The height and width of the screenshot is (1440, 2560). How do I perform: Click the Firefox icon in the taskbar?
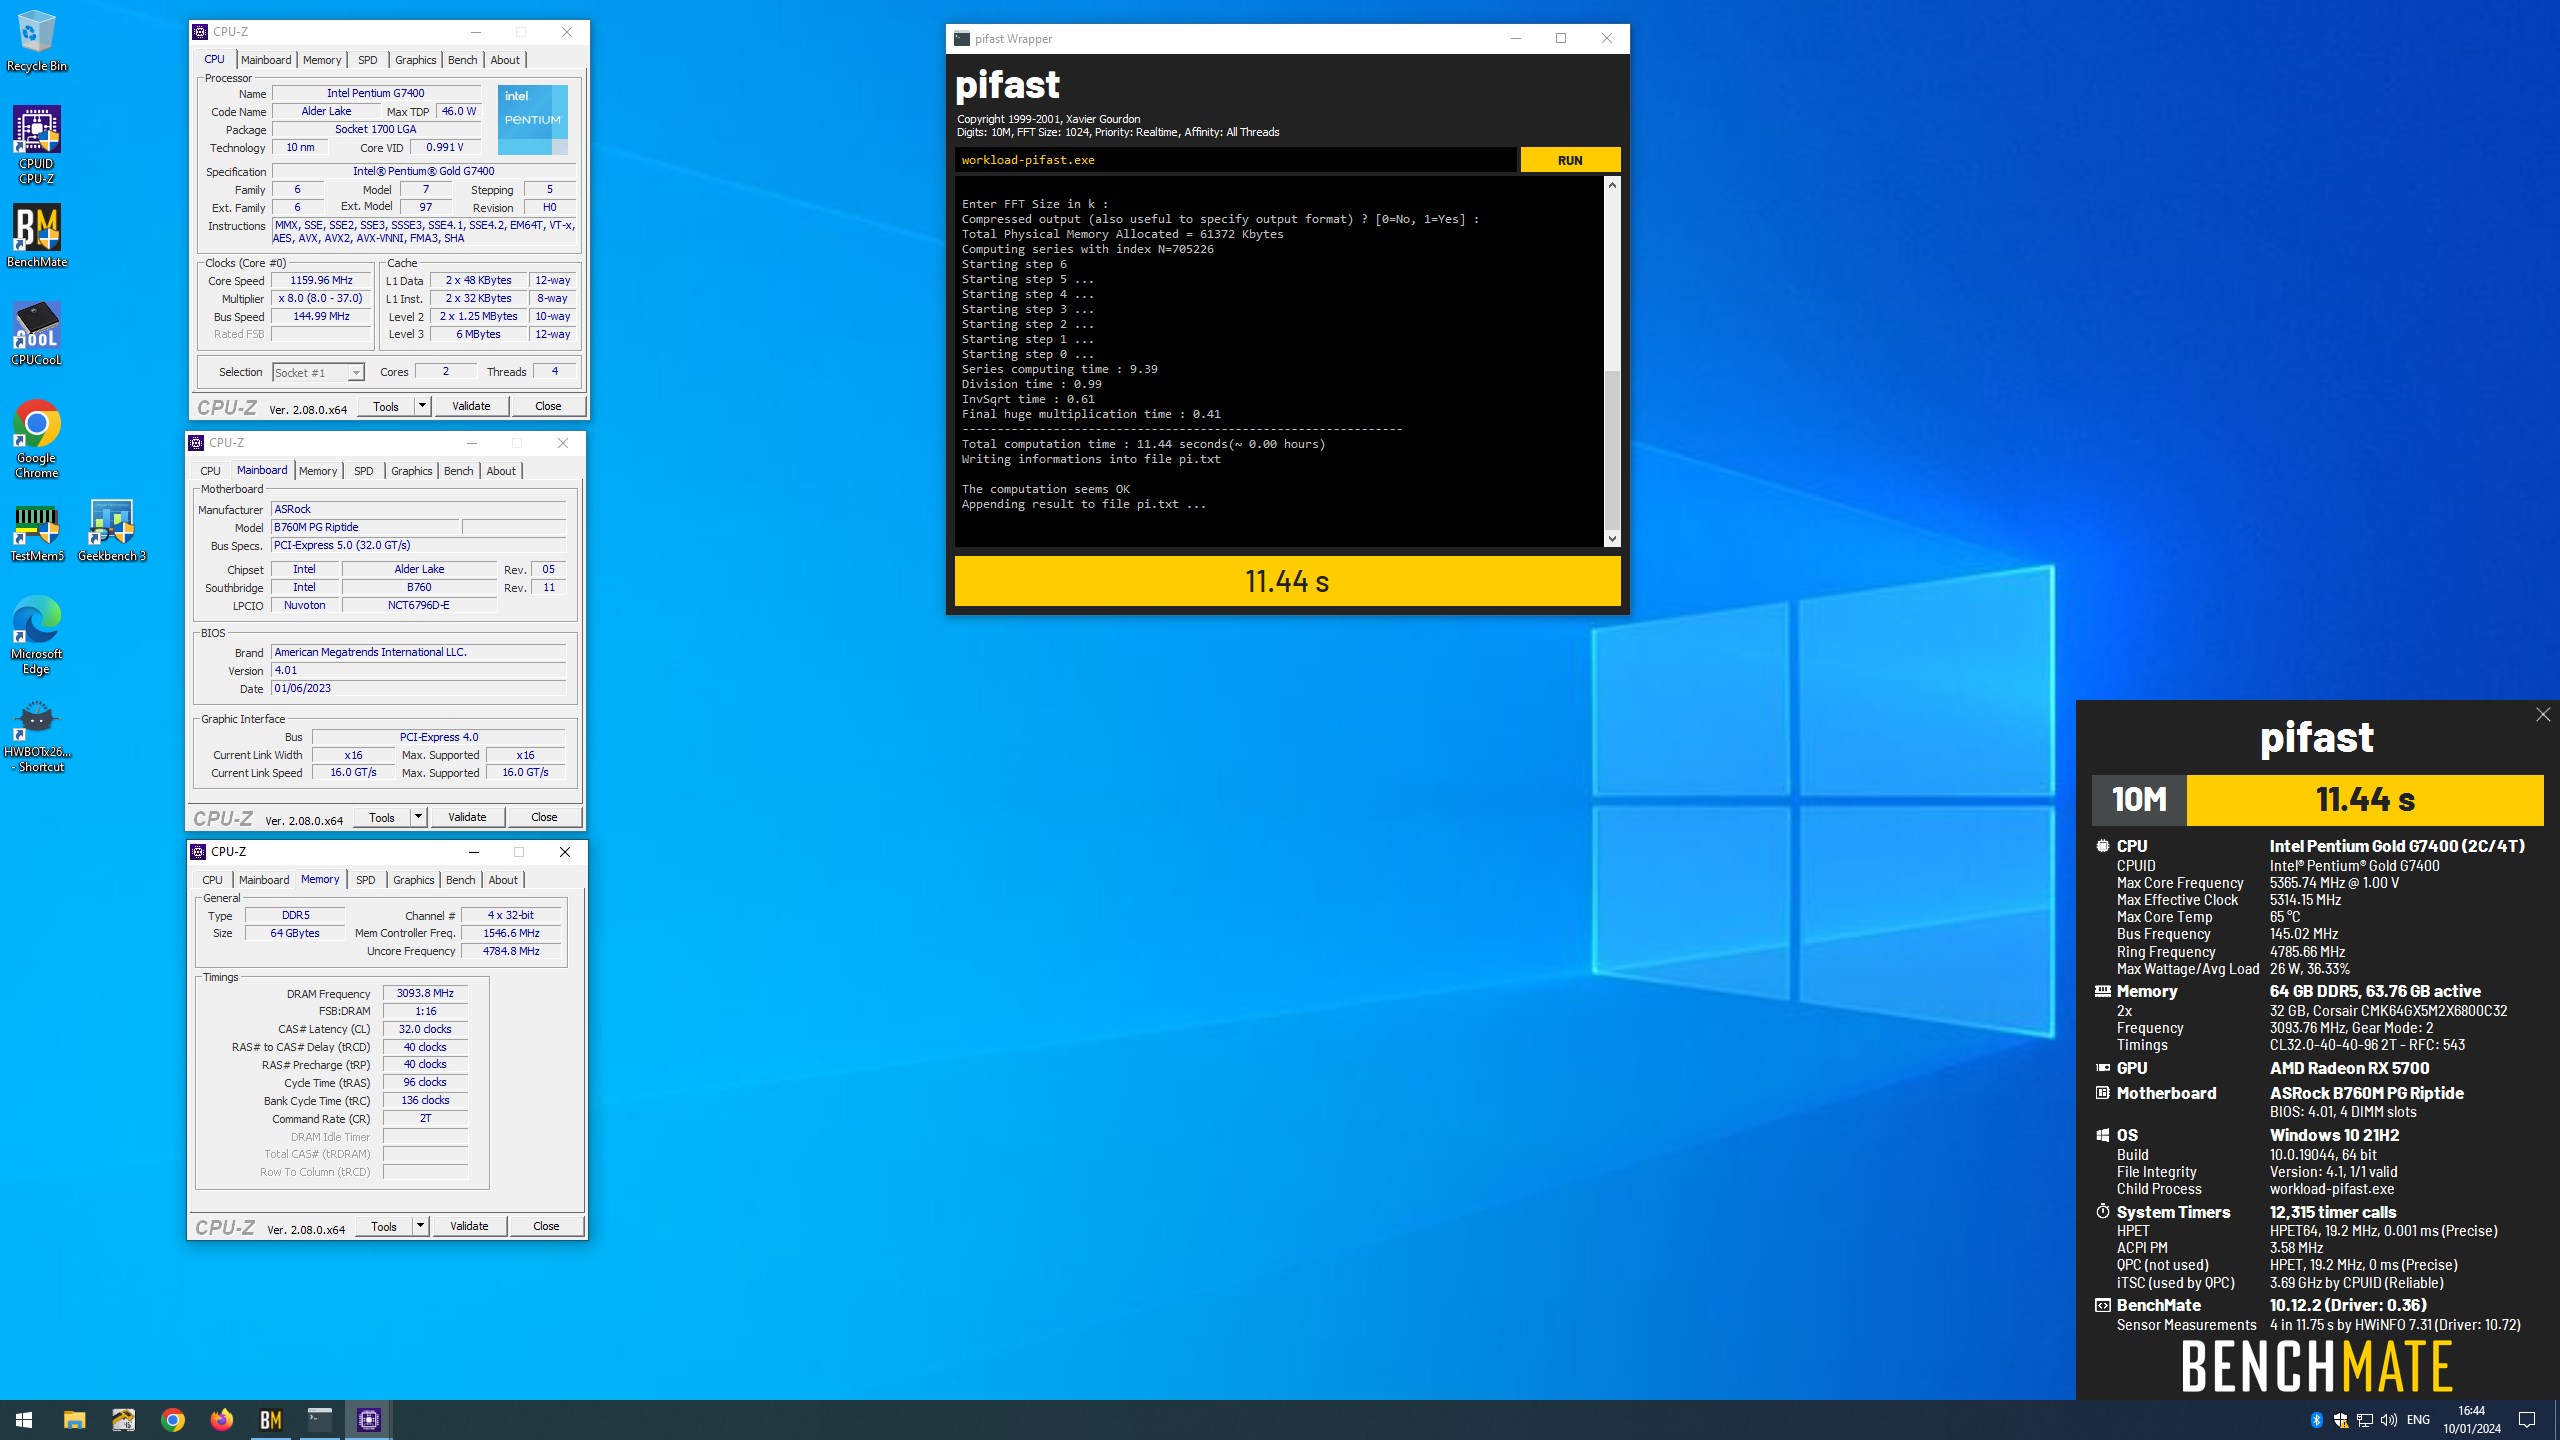[x=222, y=1420]
